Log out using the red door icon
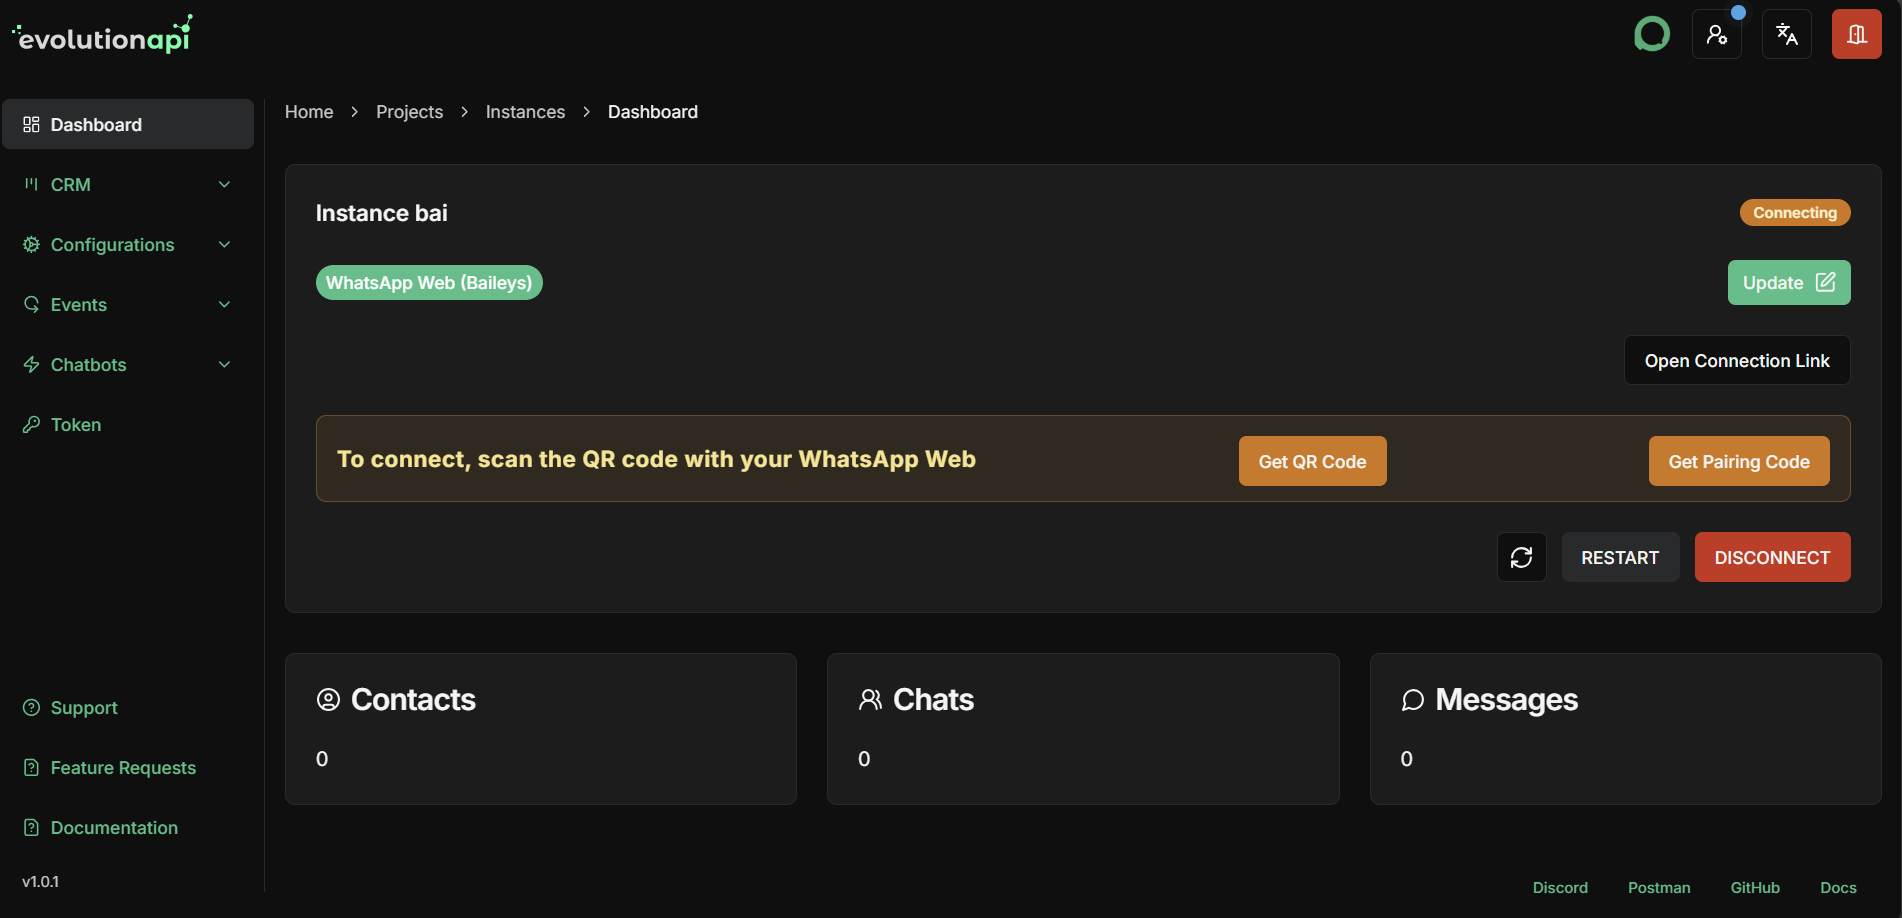The image size is (1902, 918). [x=1856, y=33]
